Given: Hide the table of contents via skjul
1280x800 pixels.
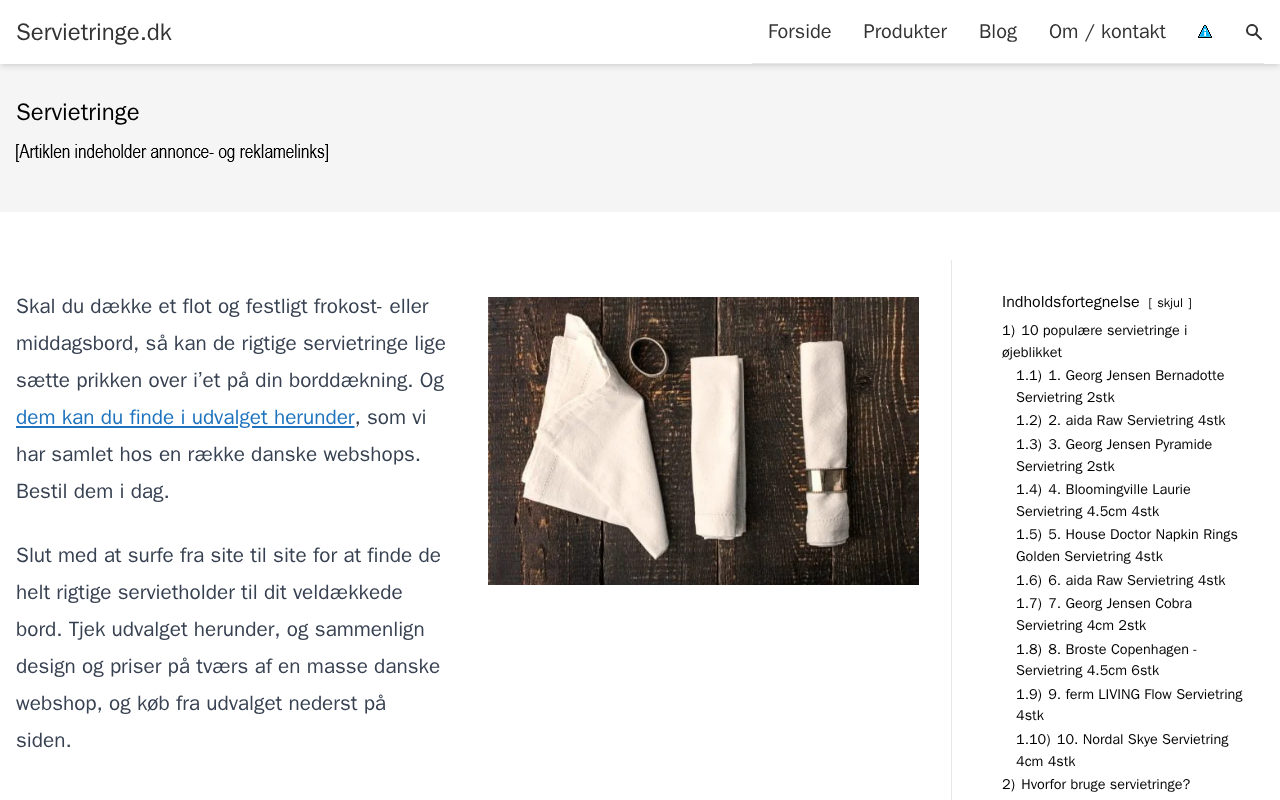Looking at the screenshot, I should point(1170,303).
